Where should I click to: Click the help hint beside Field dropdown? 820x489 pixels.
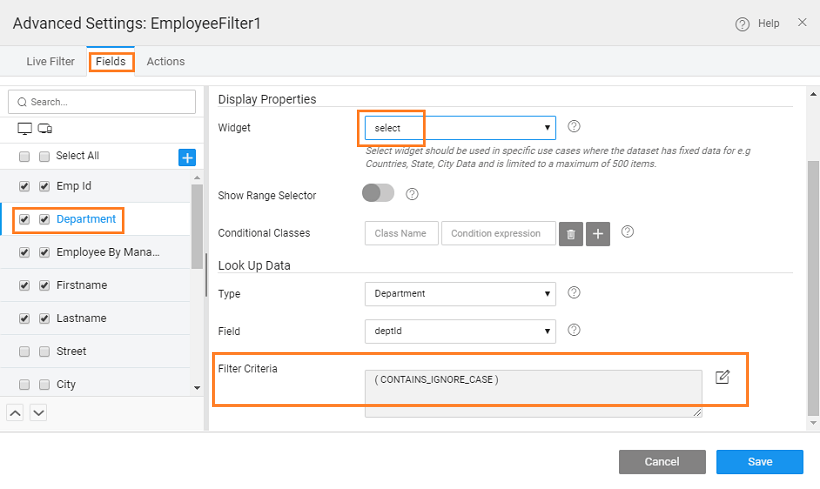pyautogui.click(x=574, y=330)
